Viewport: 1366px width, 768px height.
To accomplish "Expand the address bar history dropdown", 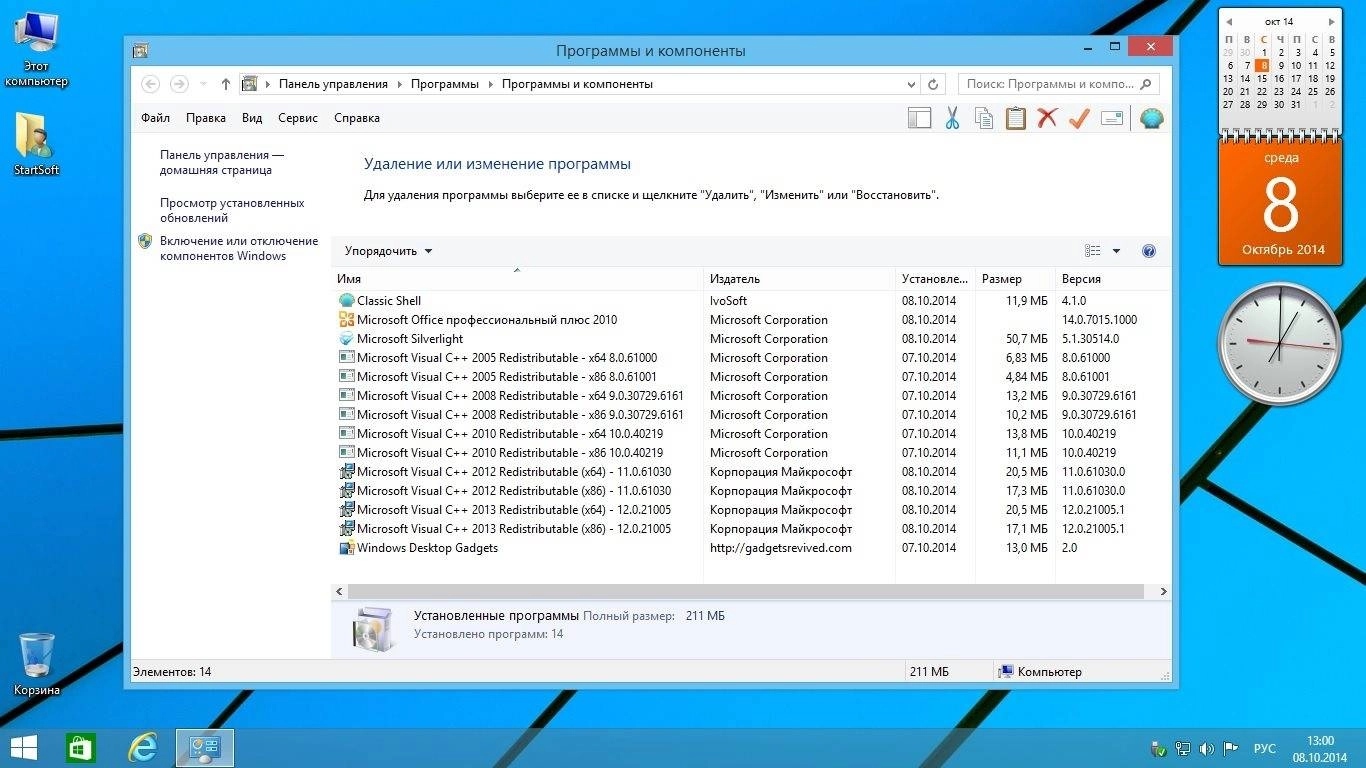I will pyautogui.click(x=911, y=84).
